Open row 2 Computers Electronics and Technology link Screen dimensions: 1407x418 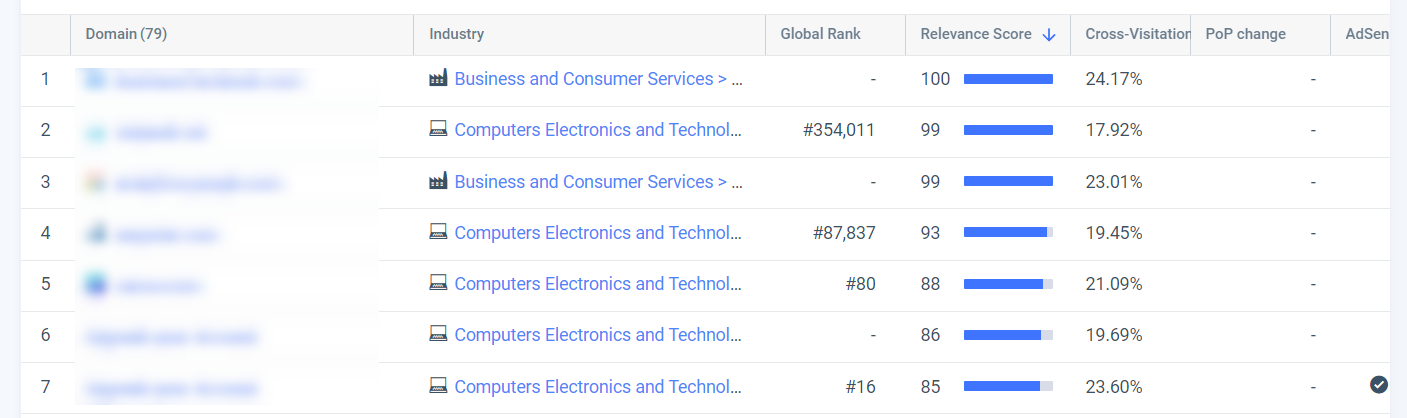pyautogui.click(x=597, y=130)
